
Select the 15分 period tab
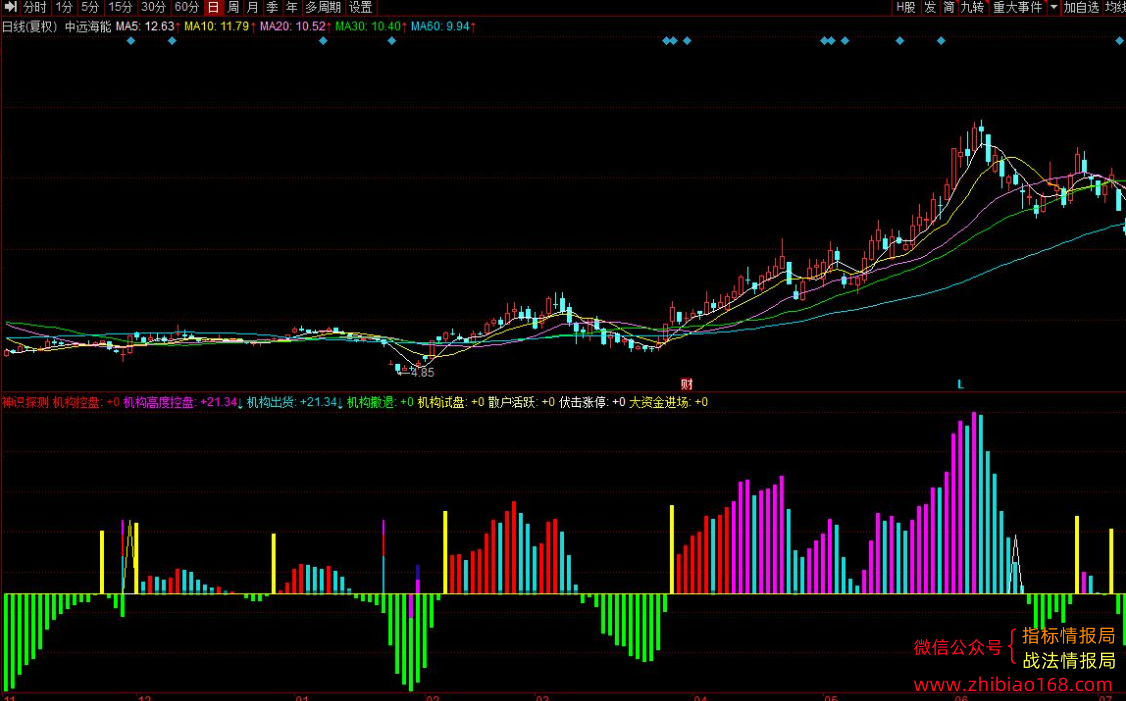pos(120,7)
